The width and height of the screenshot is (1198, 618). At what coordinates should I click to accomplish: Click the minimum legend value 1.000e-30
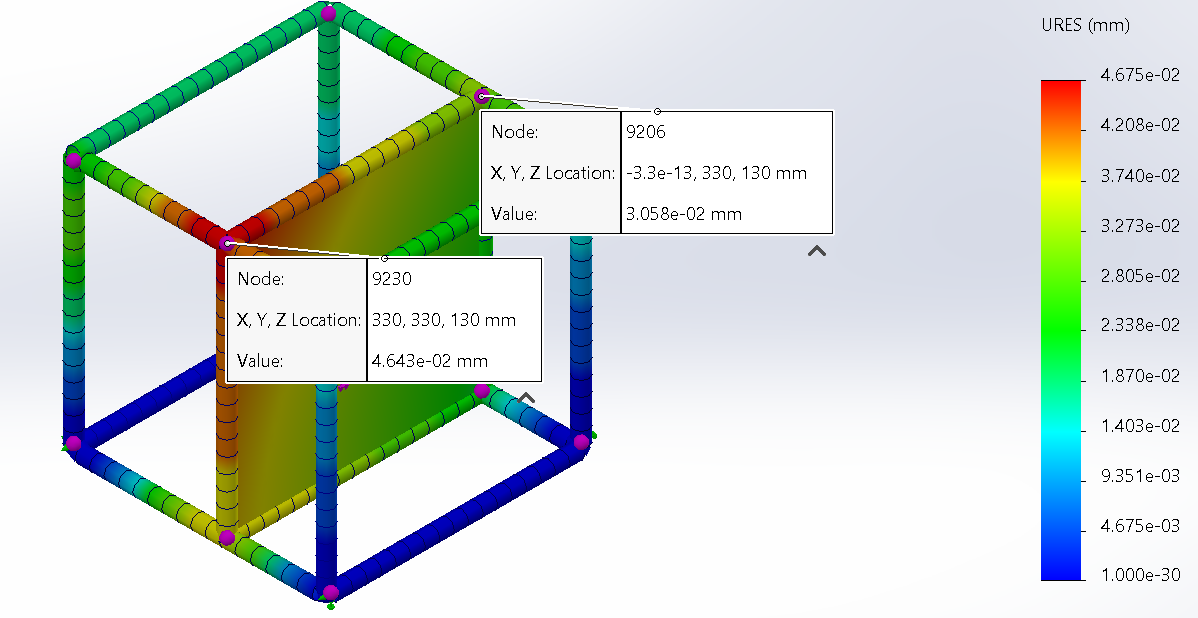[x=1140, y=575]
